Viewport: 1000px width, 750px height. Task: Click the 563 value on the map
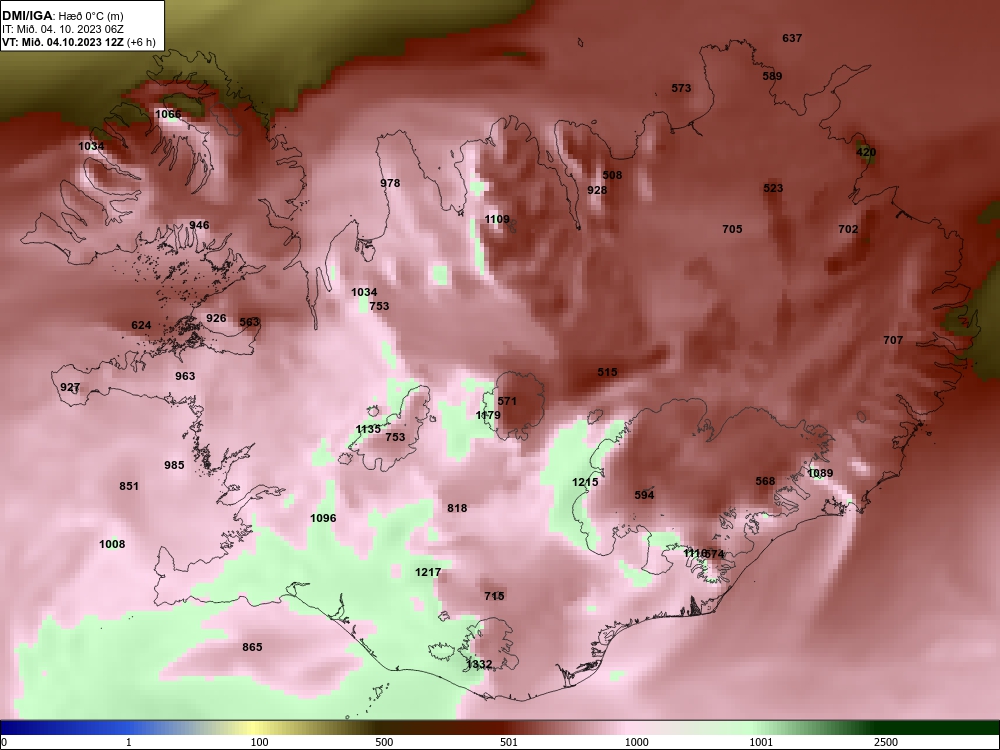[249, 322]
